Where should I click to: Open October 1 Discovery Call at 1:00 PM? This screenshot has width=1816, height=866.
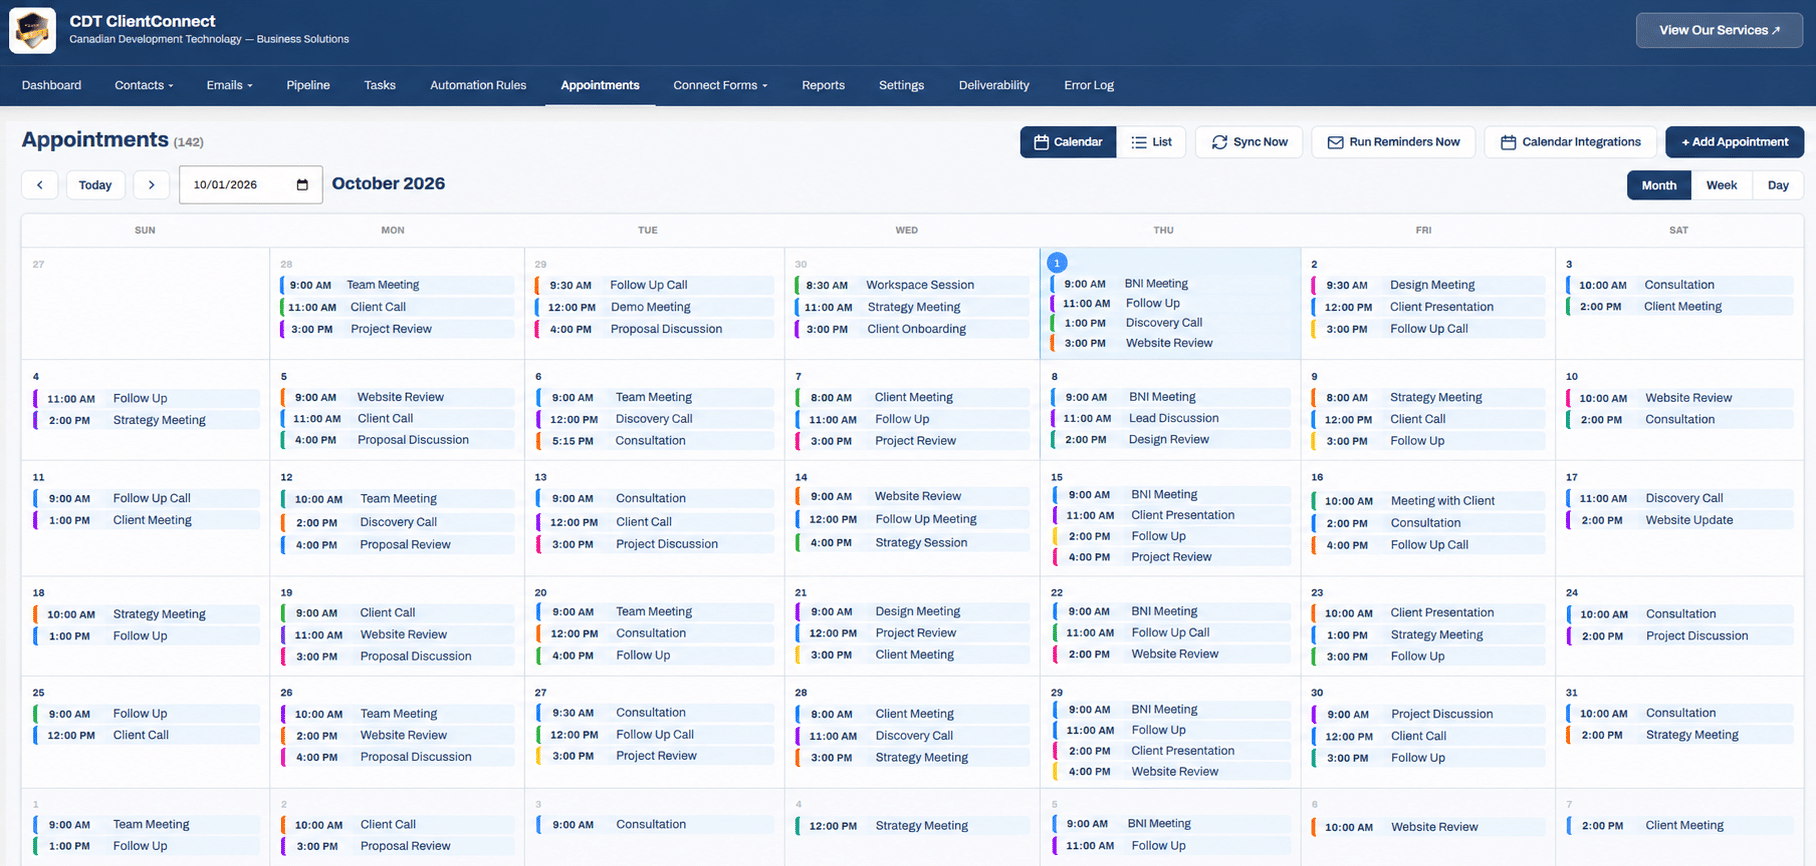point(1170,323)
